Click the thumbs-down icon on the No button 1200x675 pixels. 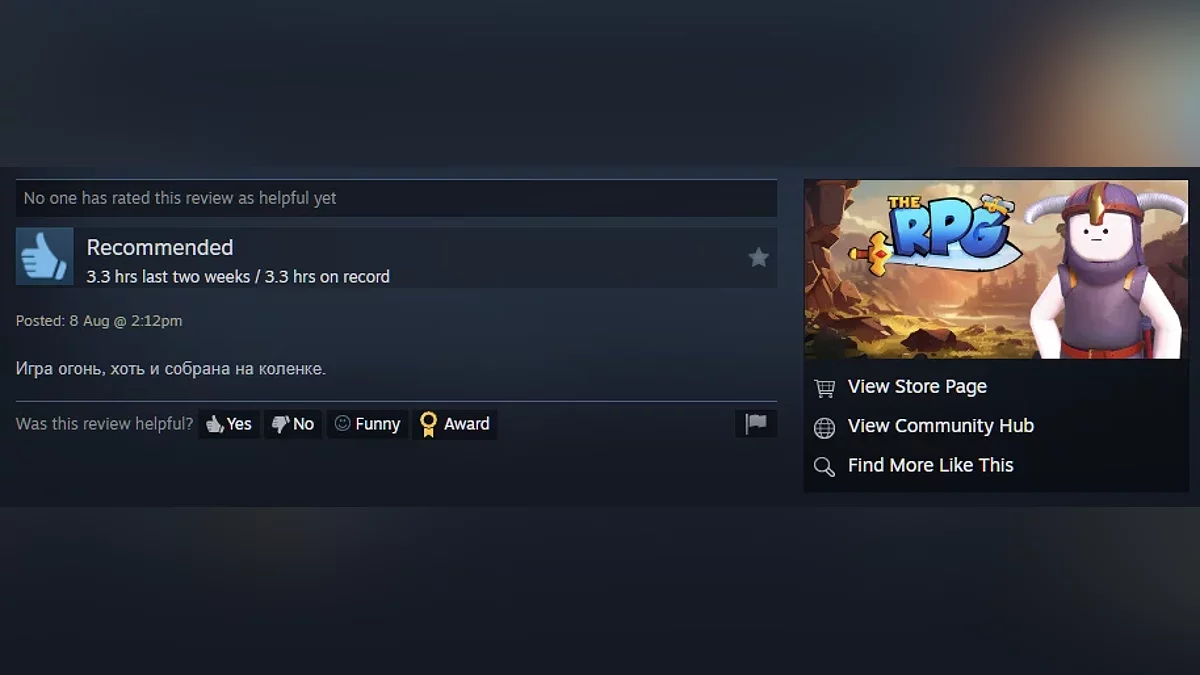[280, 424]
